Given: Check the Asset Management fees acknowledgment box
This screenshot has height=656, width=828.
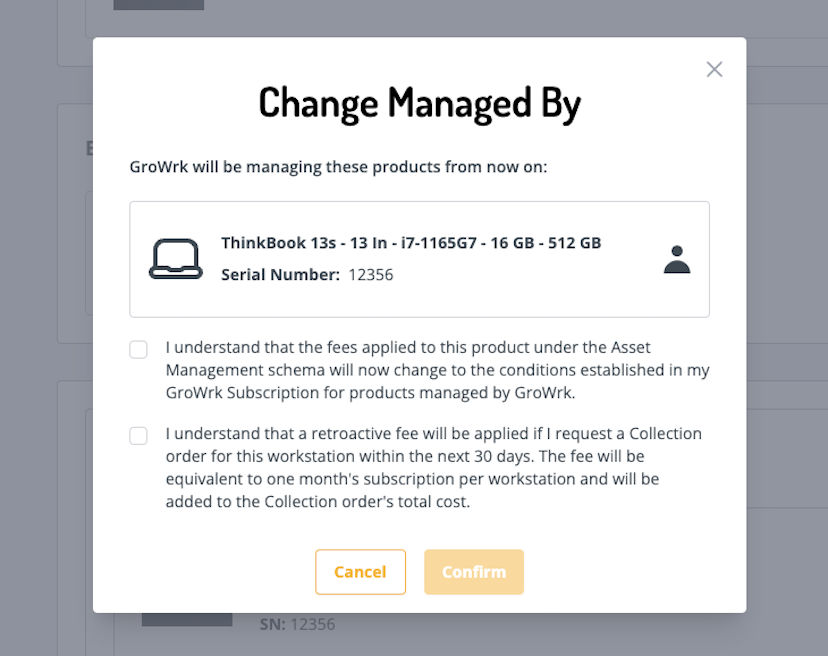Looking at the screenshot, I should point(138,349).
